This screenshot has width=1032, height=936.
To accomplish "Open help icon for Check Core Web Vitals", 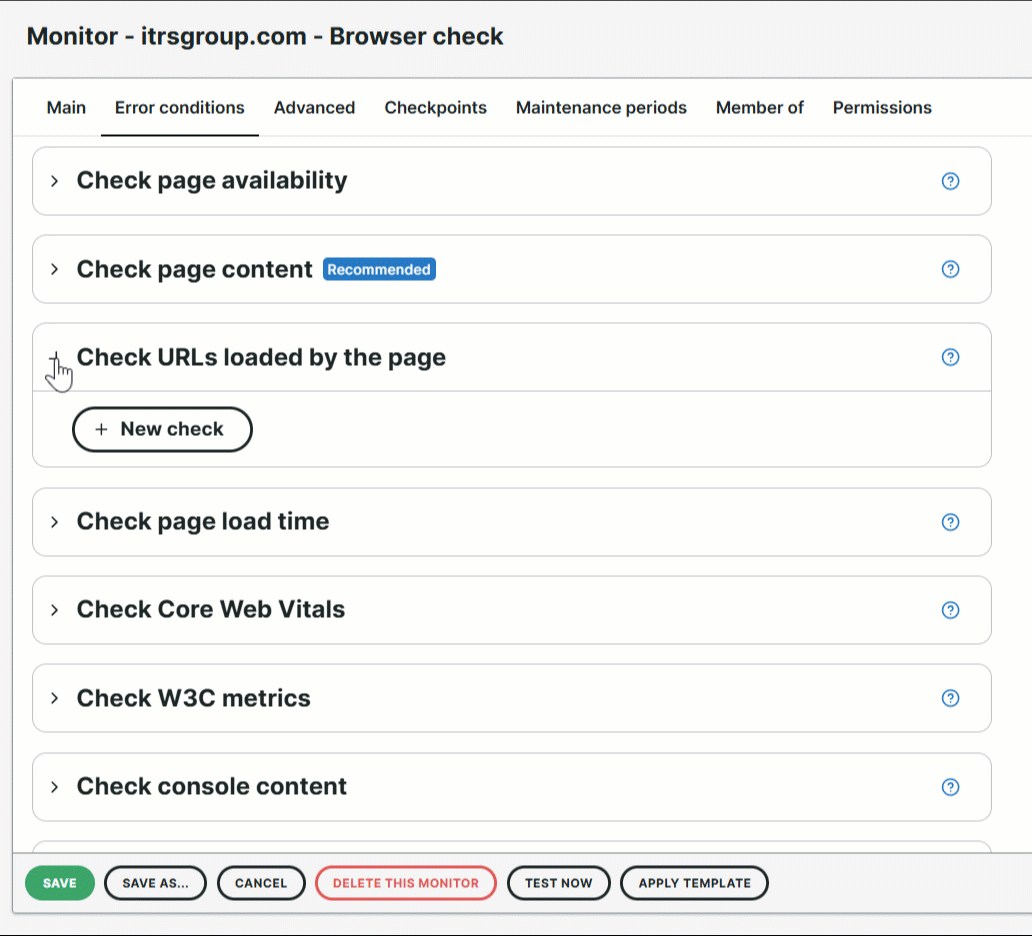I will pos(950,610).
